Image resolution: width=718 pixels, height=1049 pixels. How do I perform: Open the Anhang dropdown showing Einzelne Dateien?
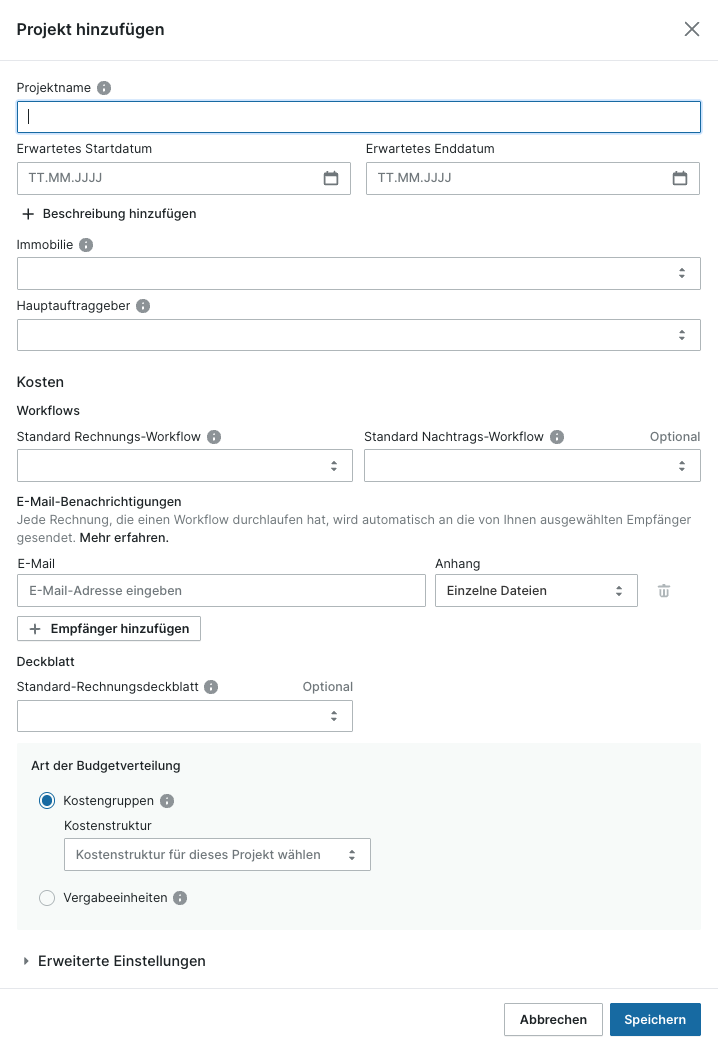tap(536, 591)
